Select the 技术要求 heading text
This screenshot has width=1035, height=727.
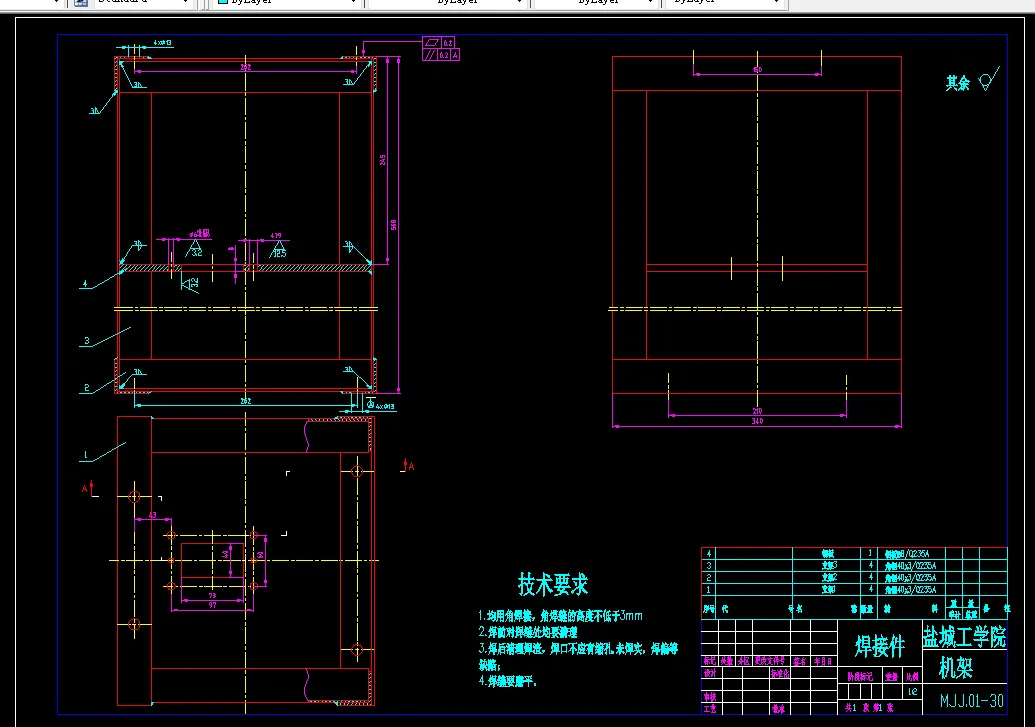[552, 584]
